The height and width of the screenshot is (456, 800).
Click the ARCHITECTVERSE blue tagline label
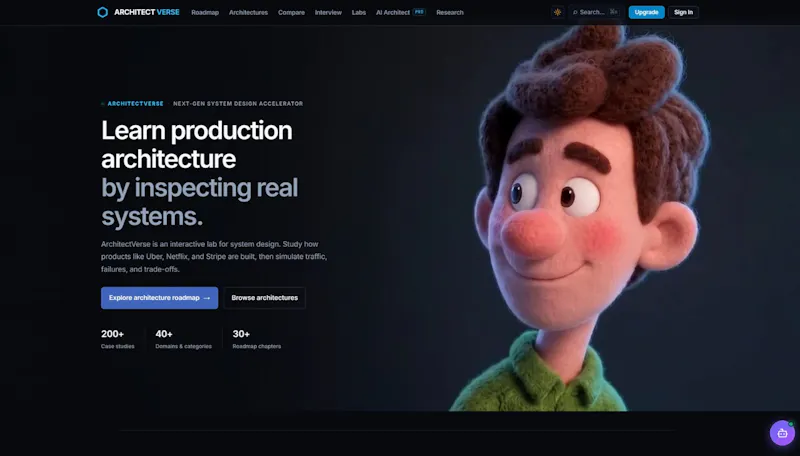[x=135, y=104]
